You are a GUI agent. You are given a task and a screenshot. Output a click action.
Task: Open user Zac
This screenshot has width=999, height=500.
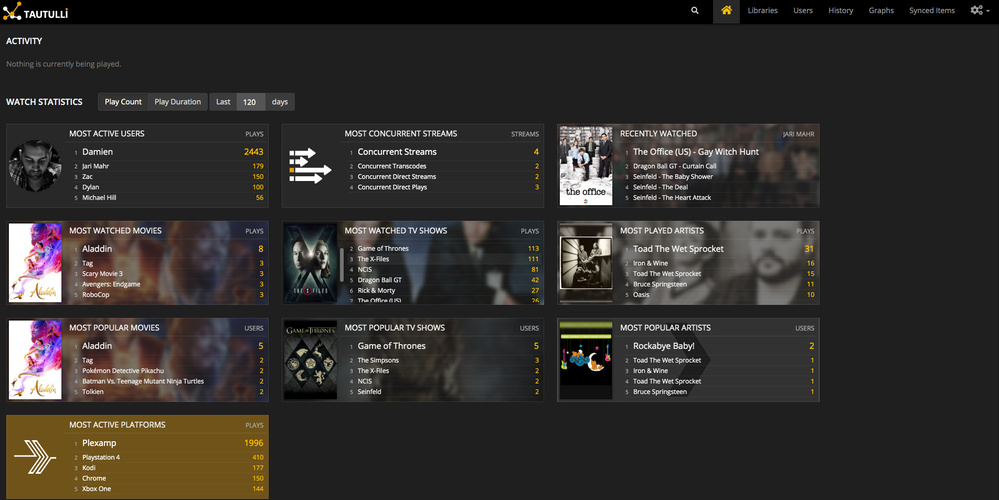pyautogui.click(x=87, y=176)
